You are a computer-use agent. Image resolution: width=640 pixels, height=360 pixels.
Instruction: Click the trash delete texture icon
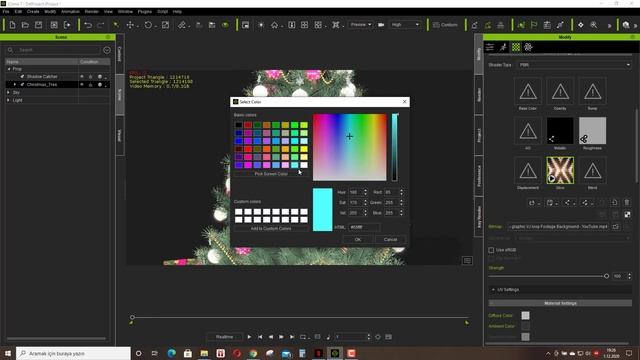point(627,202)
